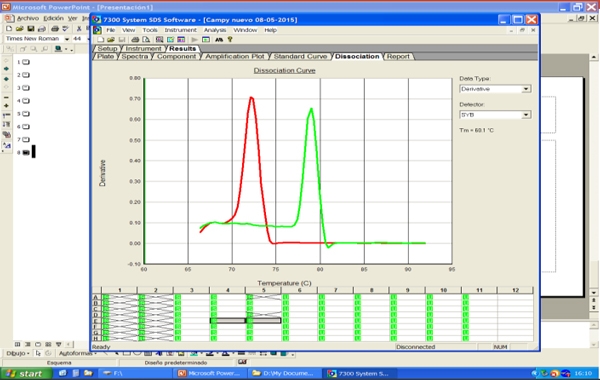
Task: Click the Help question mark toolbar icon
Action: click(230, 39)
